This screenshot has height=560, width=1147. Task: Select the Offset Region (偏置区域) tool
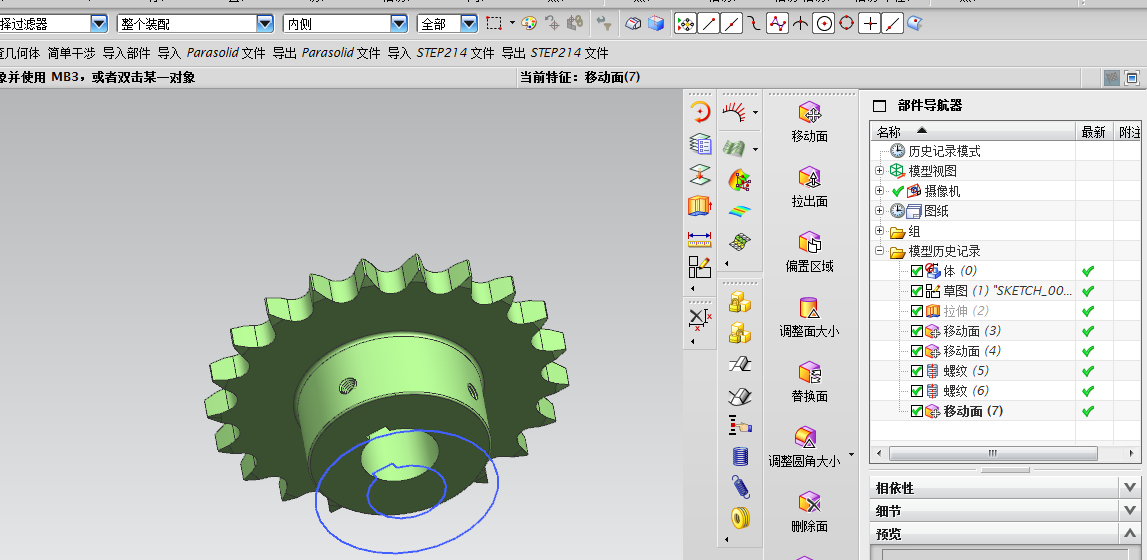pyautogui.click(x=809, y=252)
